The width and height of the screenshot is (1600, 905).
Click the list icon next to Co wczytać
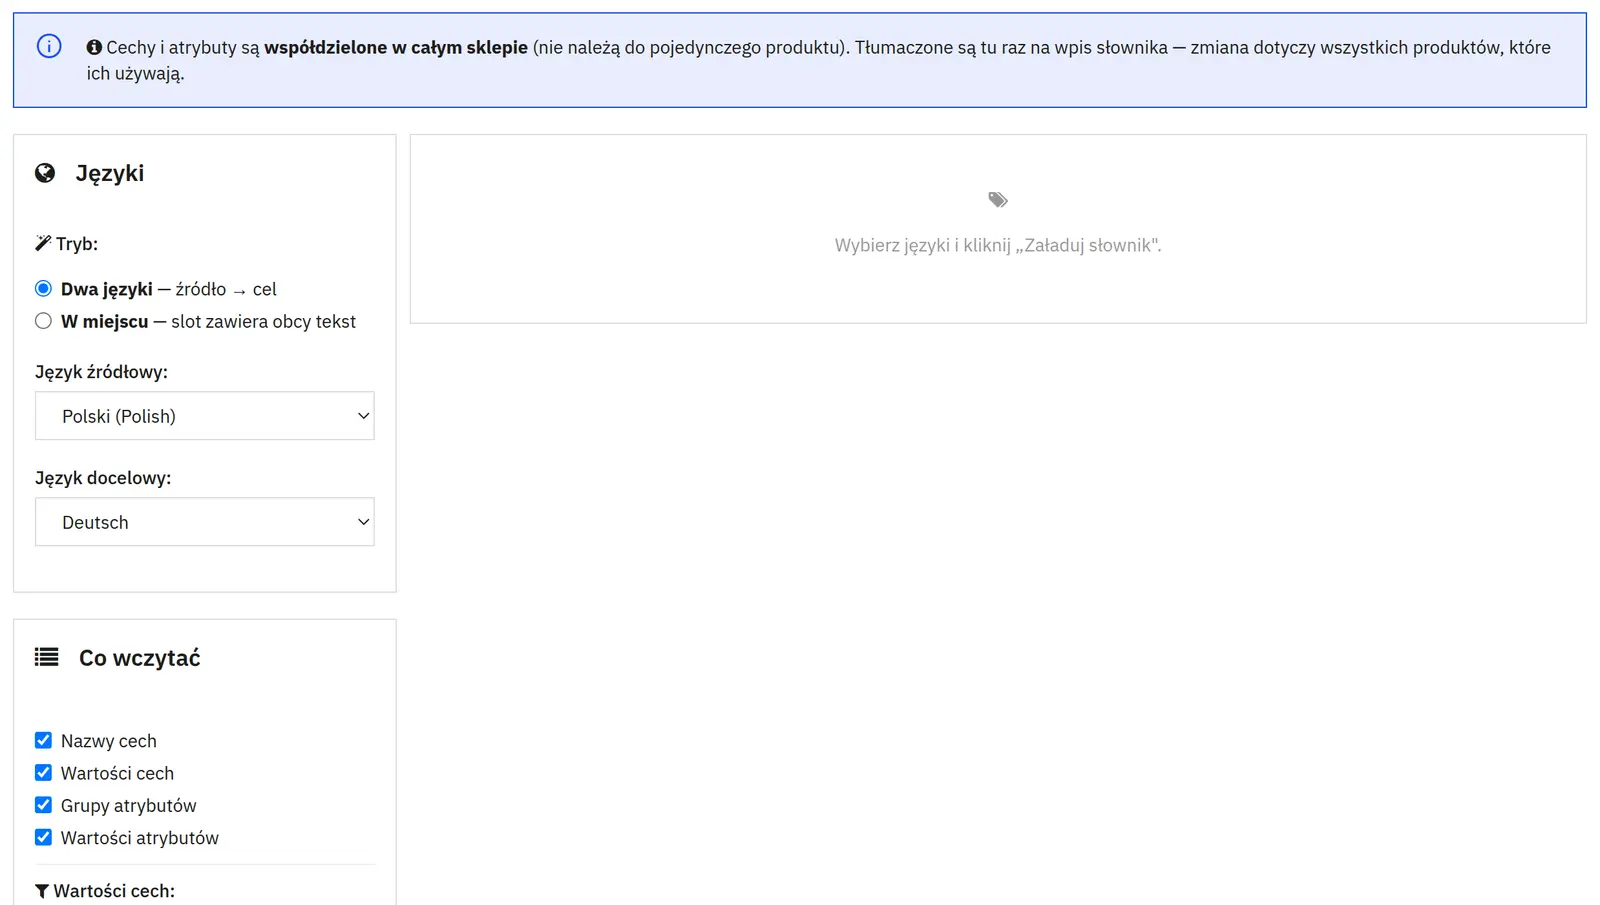46,657
